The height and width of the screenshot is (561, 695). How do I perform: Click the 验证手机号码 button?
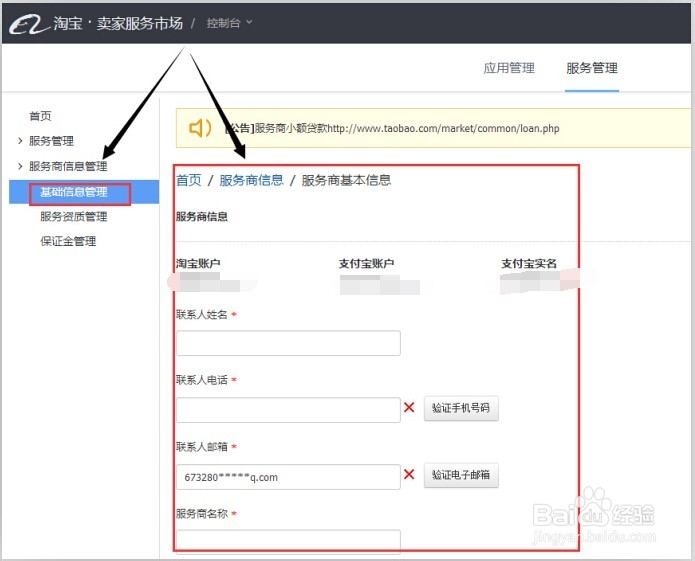[x=461, y=408]
